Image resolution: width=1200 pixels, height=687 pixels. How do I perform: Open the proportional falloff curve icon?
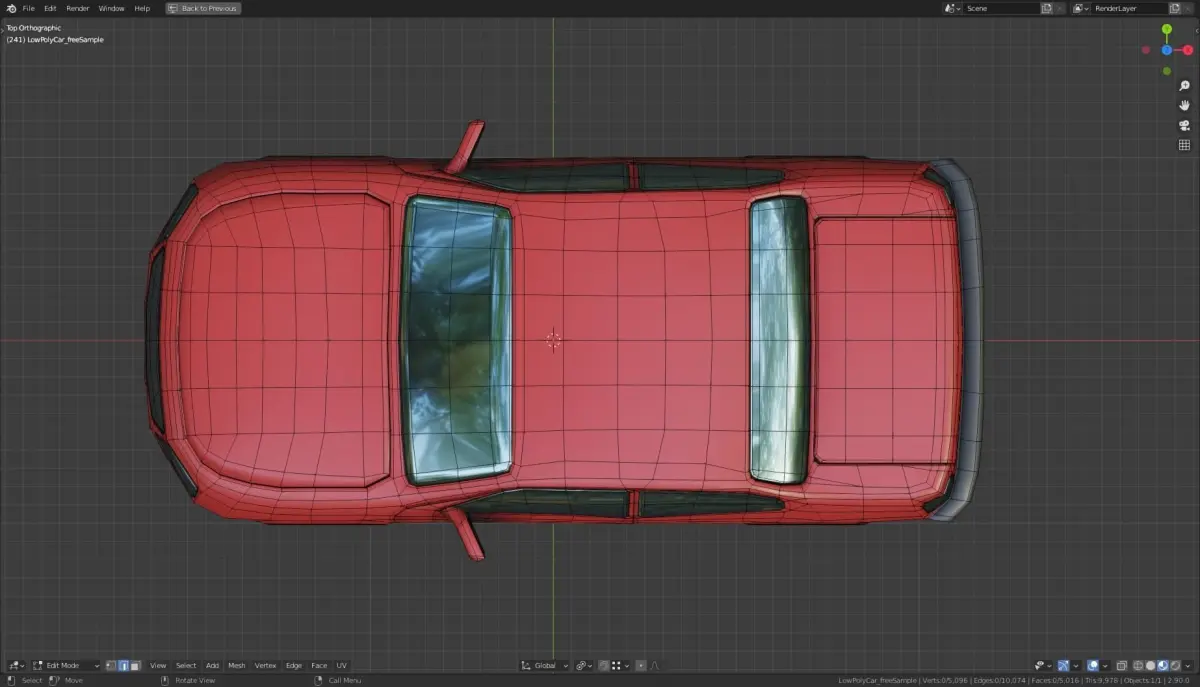coord(654,665)
